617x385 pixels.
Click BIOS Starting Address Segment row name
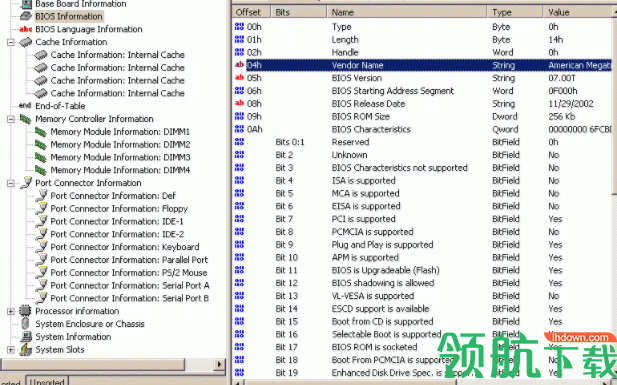(393, 91)
